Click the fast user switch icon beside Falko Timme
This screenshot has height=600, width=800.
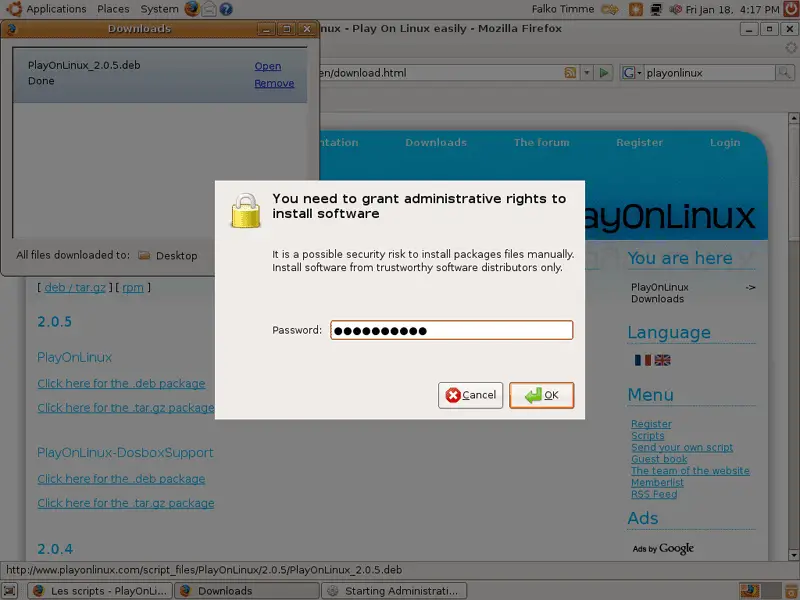point(610,9)
